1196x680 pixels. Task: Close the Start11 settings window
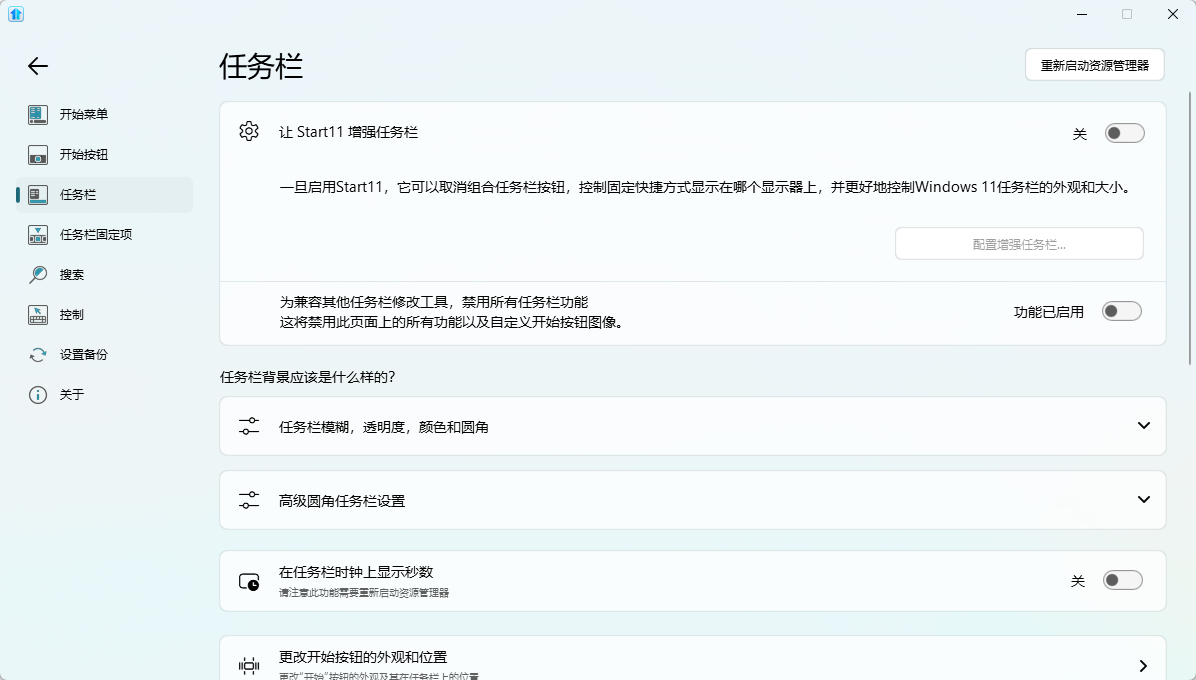pos(1173,14)
